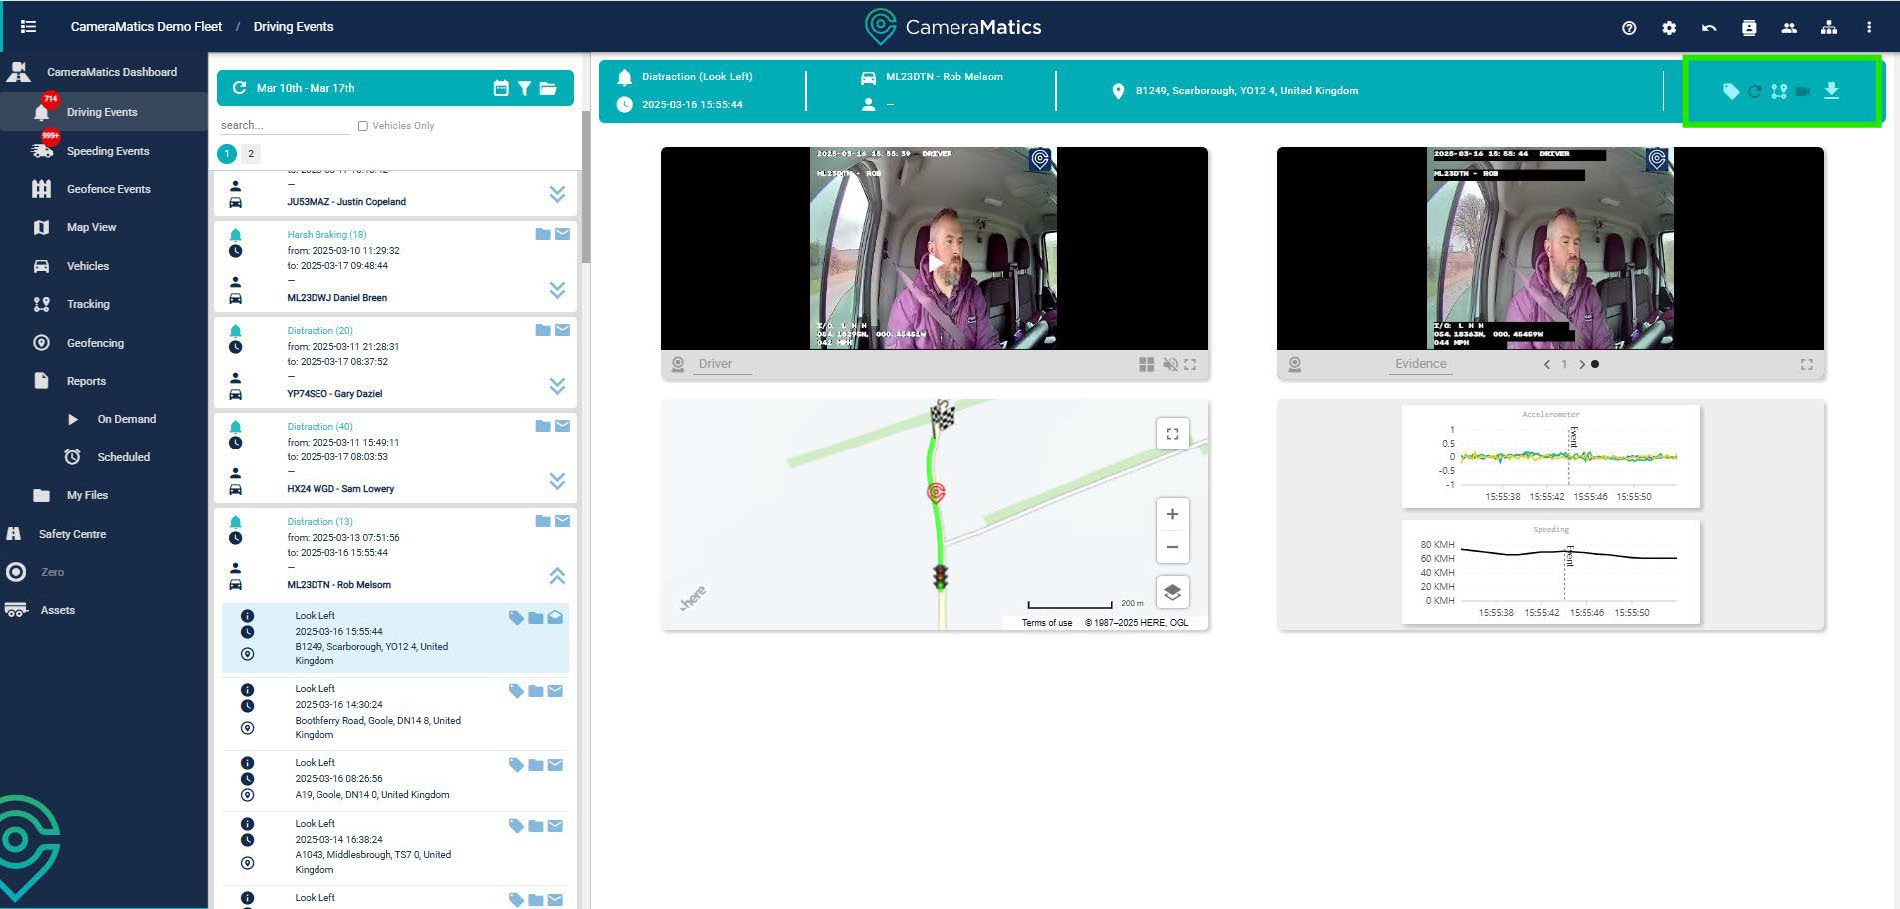Open Speeding Events in sidebar

tap(107, 151)
